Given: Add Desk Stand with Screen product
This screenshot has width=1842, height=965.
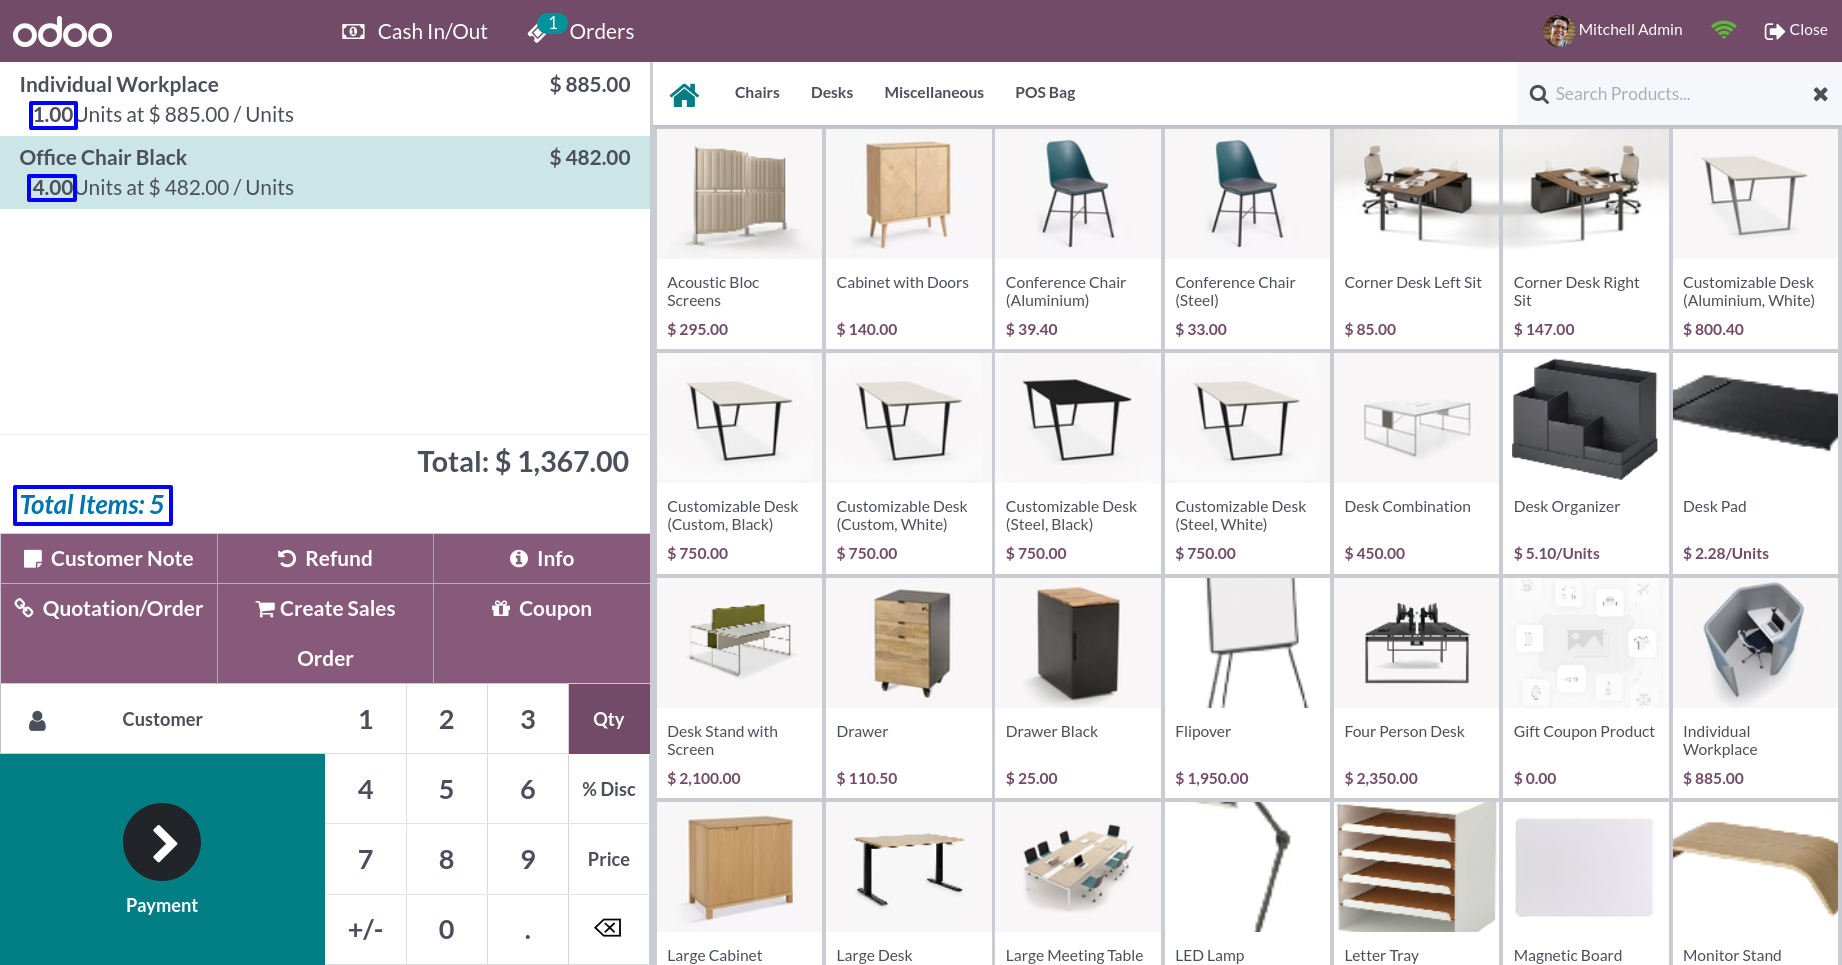Looking at the screenshot, I should [x=739, y=688].
